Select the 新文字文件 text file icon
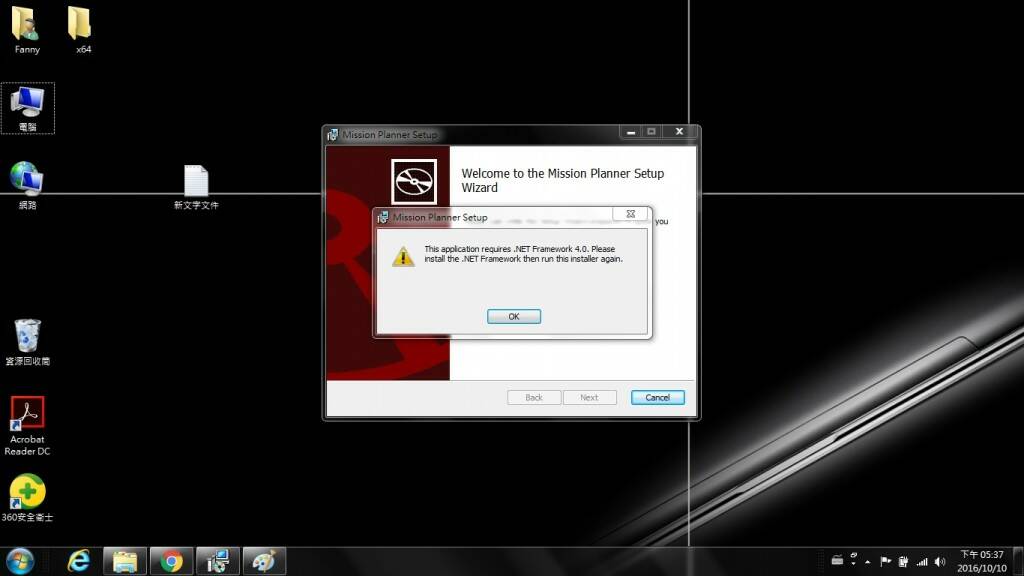This screenshot has height=576, width=1024. point(196,187)
